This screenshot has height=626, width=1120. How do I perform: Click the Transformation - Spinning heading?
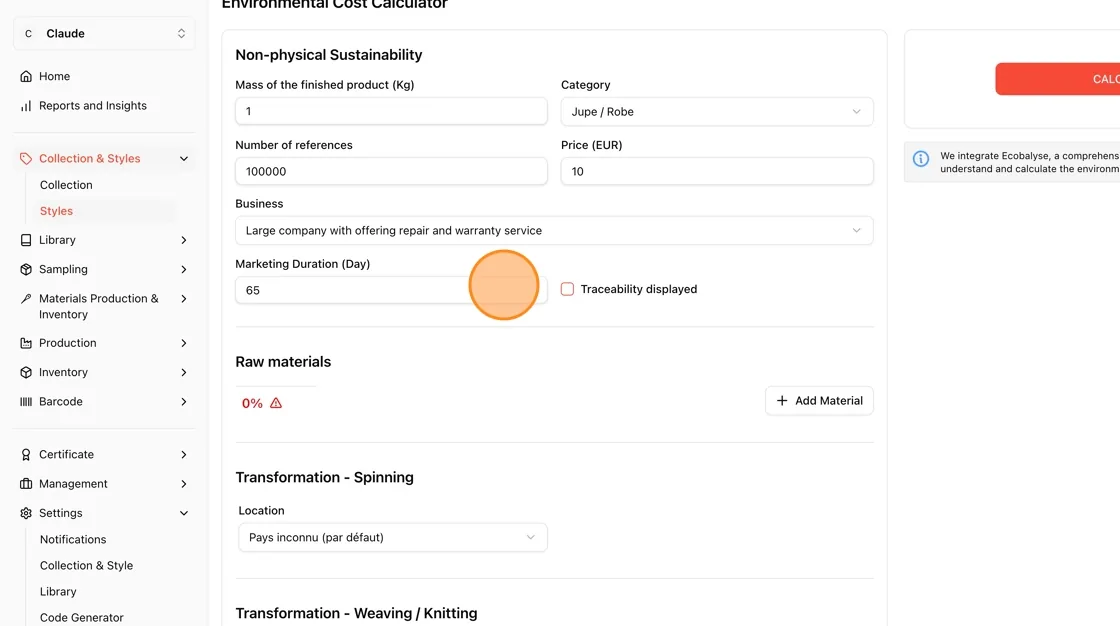[324, 477]
